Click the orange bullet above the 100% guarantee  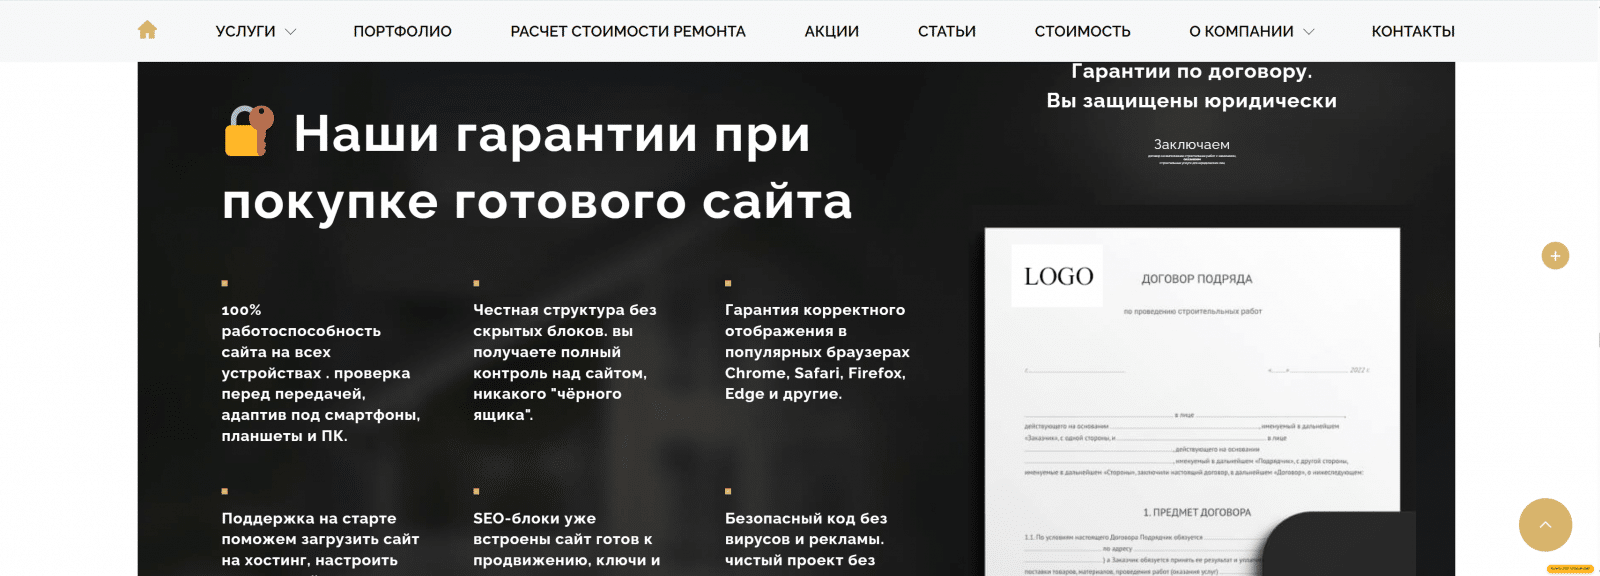(x=225, y=284)
